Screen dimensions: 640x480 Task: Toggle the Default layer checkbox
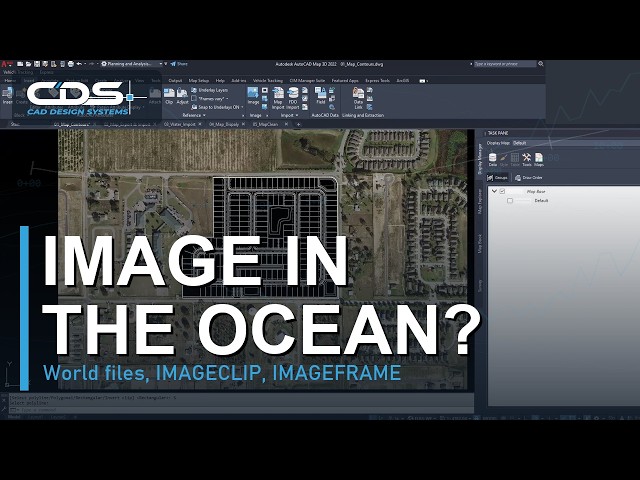point(510,200)
